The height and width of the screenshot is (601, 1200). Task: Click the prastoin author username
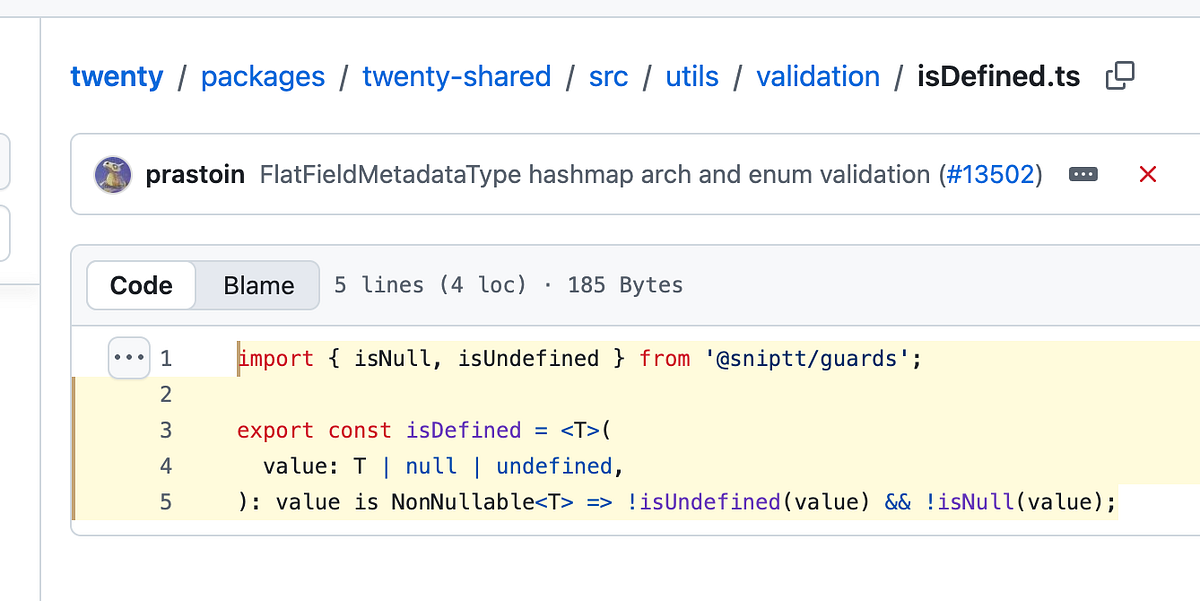pyautogui.click(x=195, y=175)
